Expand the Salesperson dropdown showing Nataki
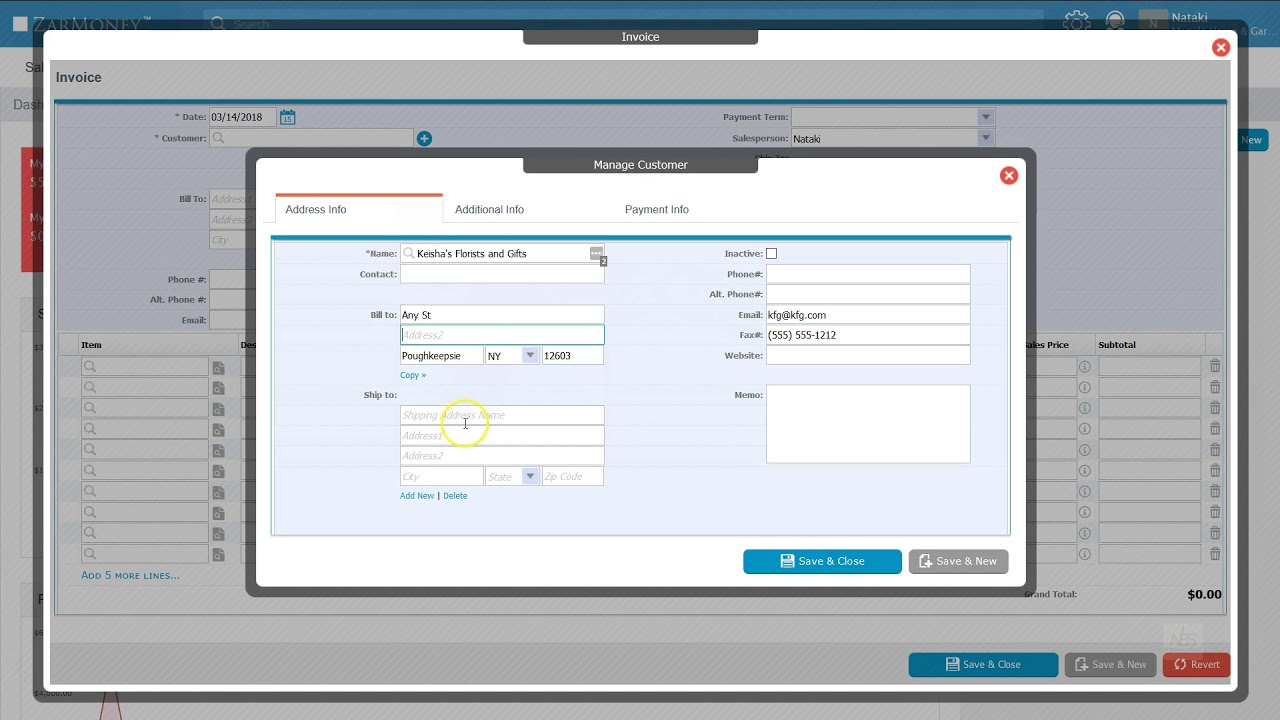1280x720 pixels. [985, 138]
